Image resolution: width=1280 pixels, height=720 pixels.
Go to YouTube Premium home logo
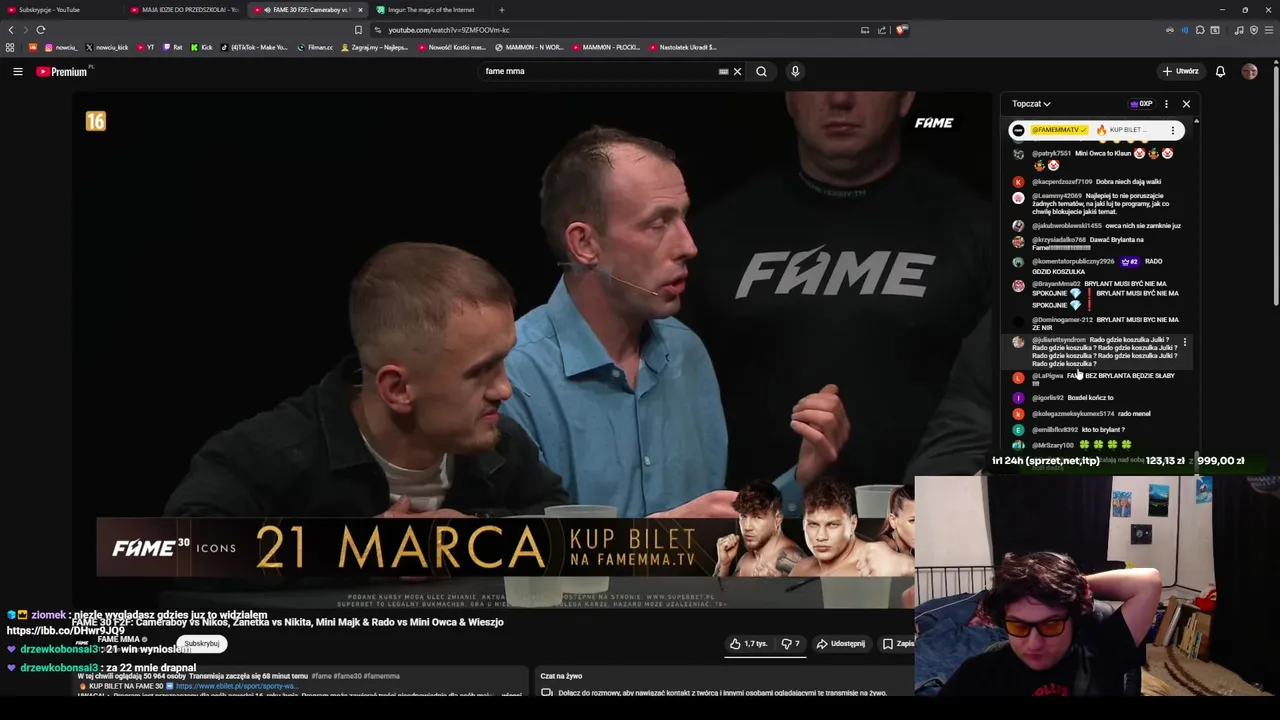(62, 71)
